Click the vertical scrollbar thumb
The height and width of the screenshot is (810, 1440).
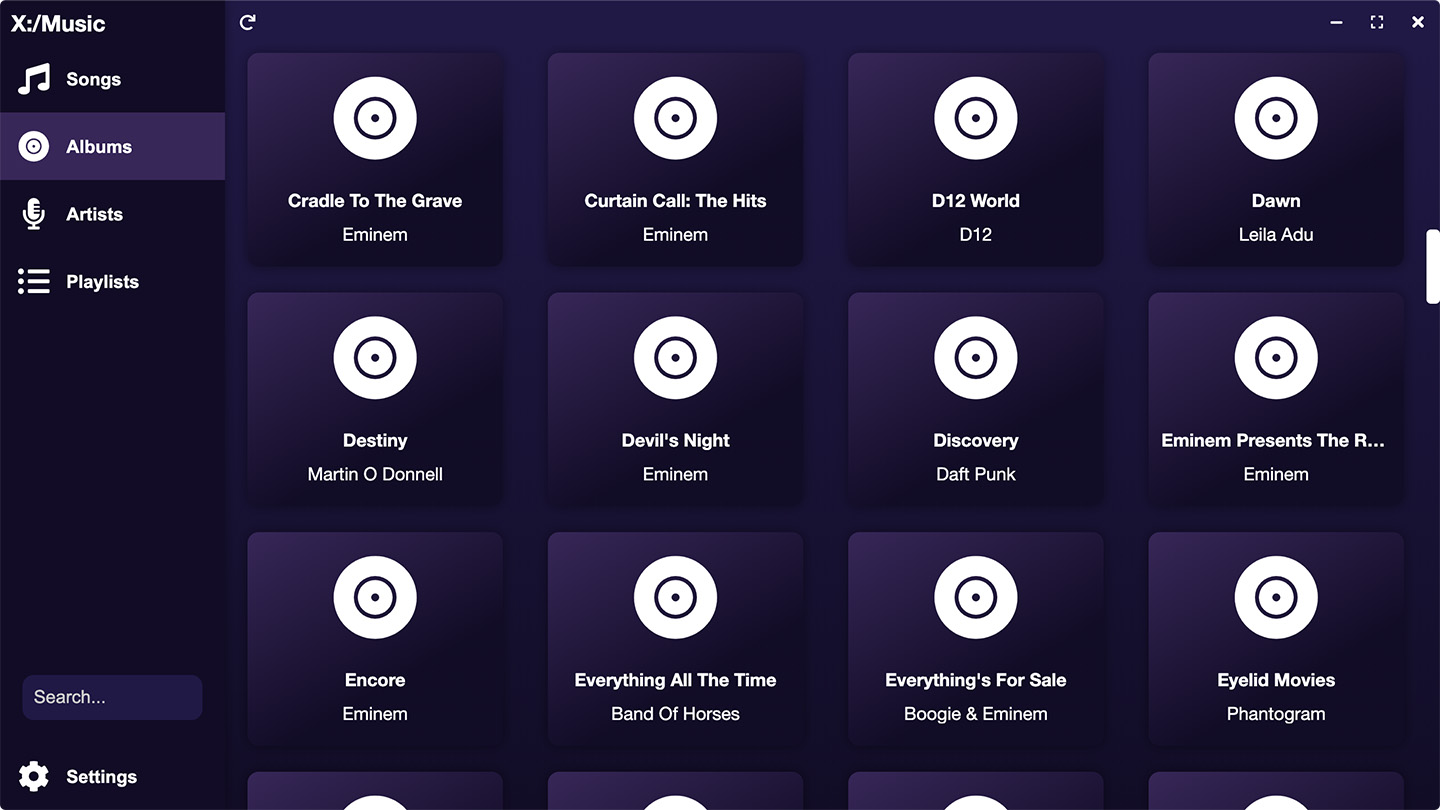[1432, 266]
